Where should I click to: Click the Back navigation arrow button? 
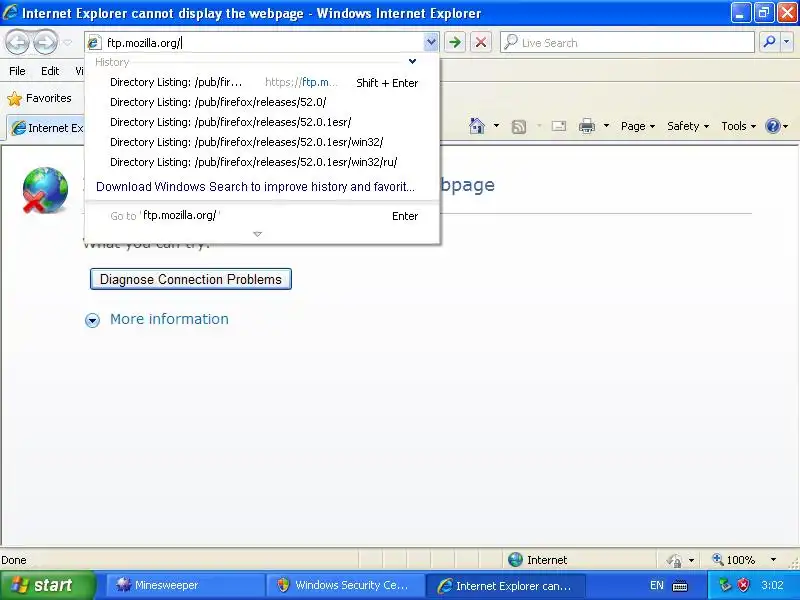click(x=18, y=42)
